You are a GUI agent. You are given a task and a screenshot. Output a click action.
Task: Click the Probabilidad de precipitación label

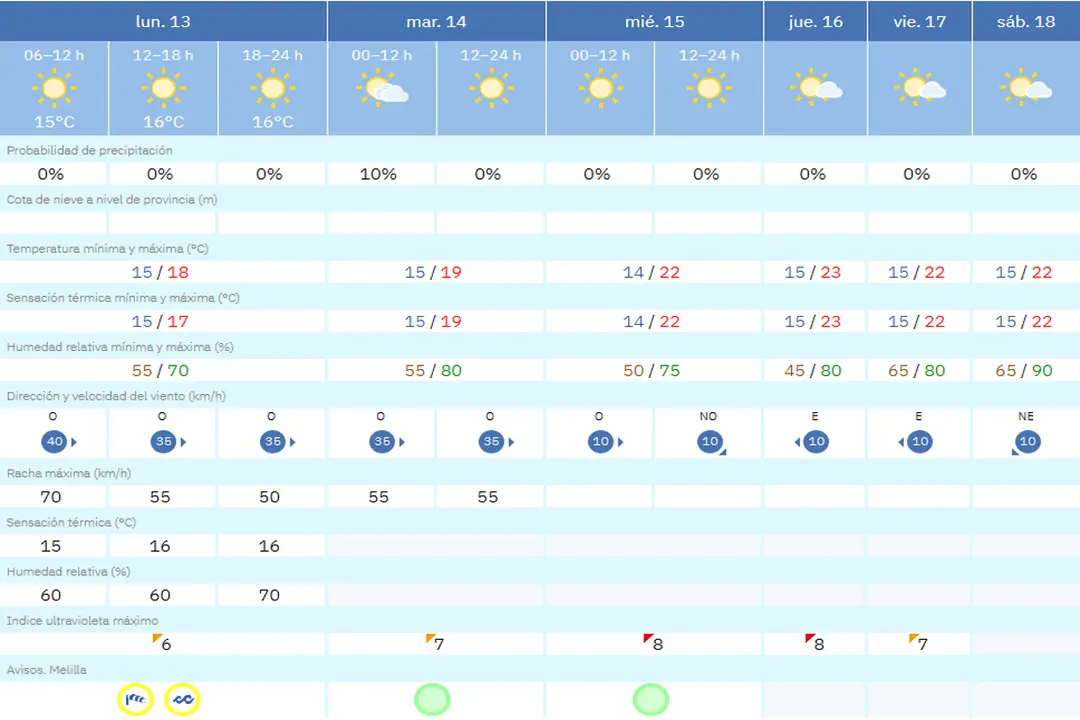click(90, 150)
